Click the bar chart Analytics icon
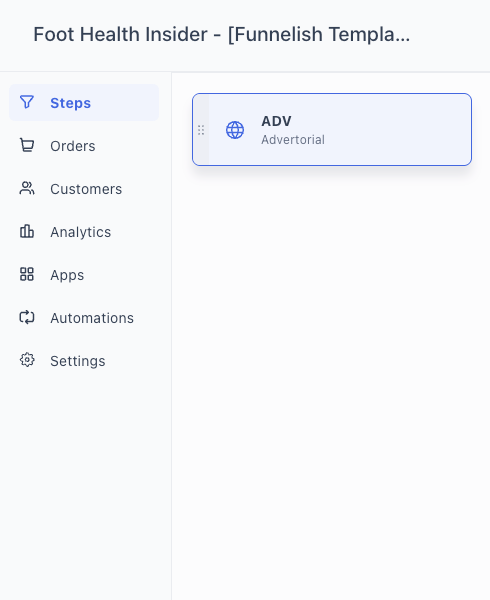Screen dimensions: 490x600 27,232
